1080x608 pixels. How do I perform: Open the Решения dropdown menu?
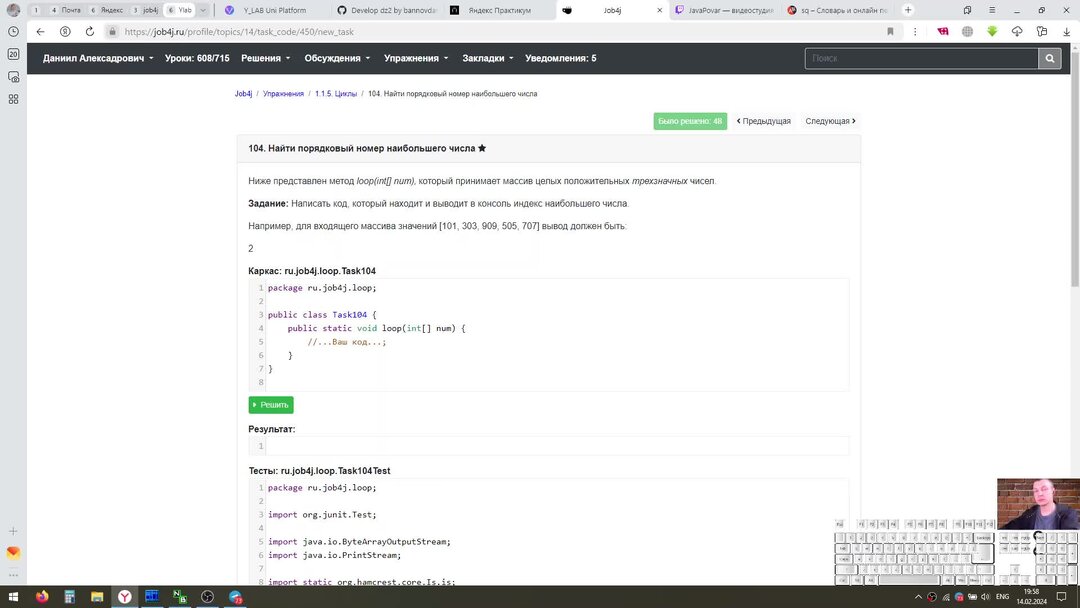[266, 59]
